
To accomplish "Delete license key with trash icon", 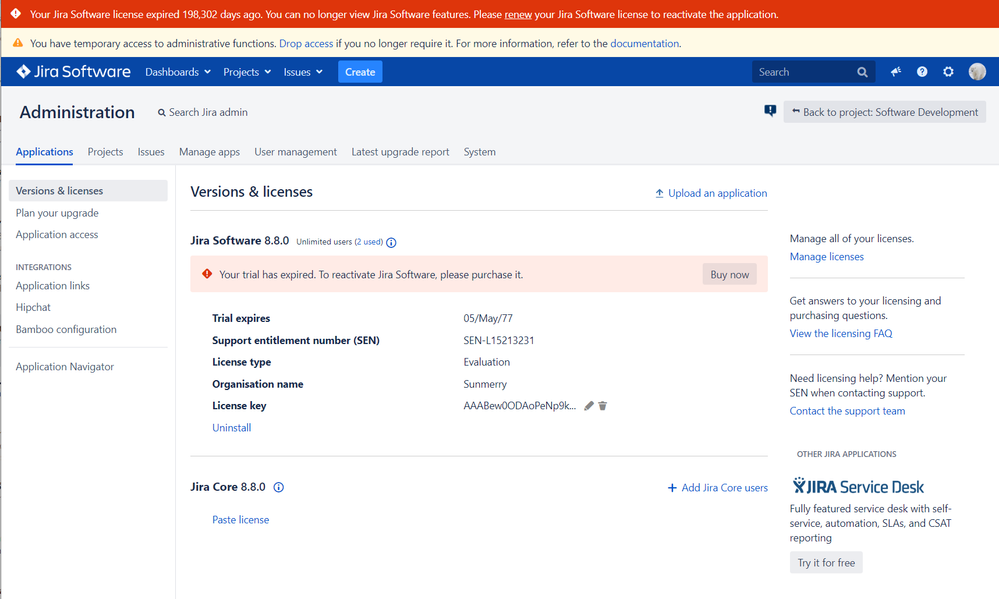I will click(x=603, y=406).
